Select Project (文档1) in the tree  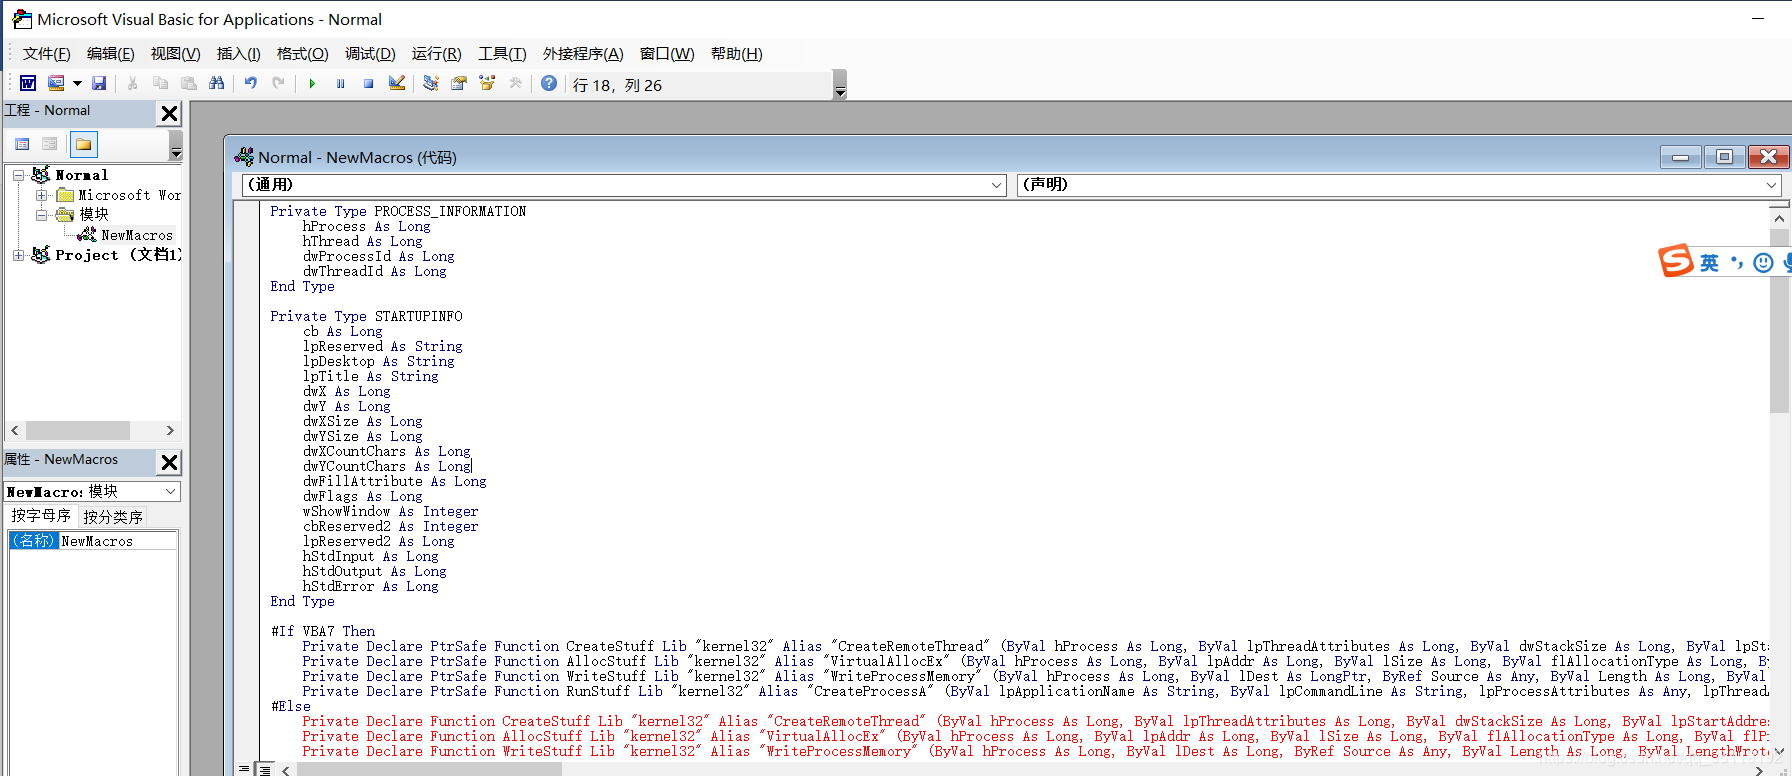tap(118, 255)
